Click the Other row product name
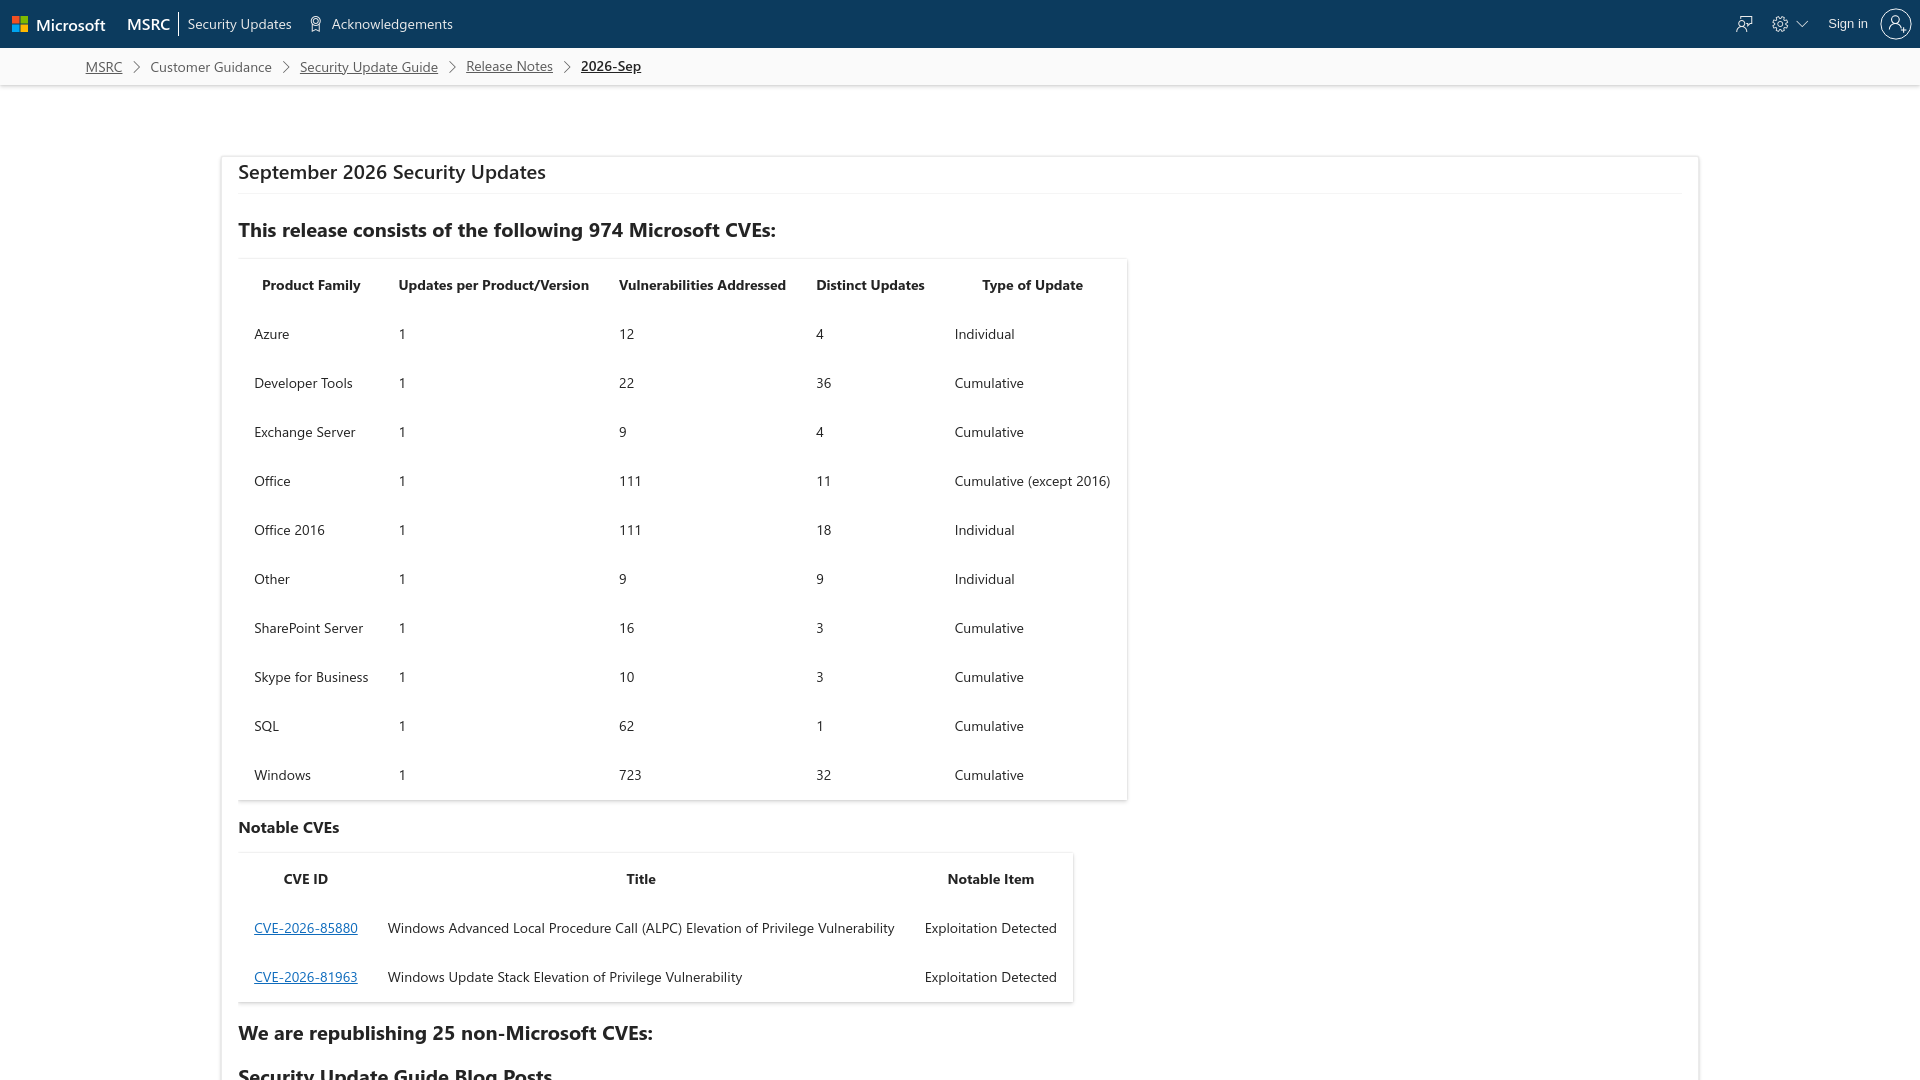The width and height of the screenshot is (1920, 1080). (x=272, y=579)
